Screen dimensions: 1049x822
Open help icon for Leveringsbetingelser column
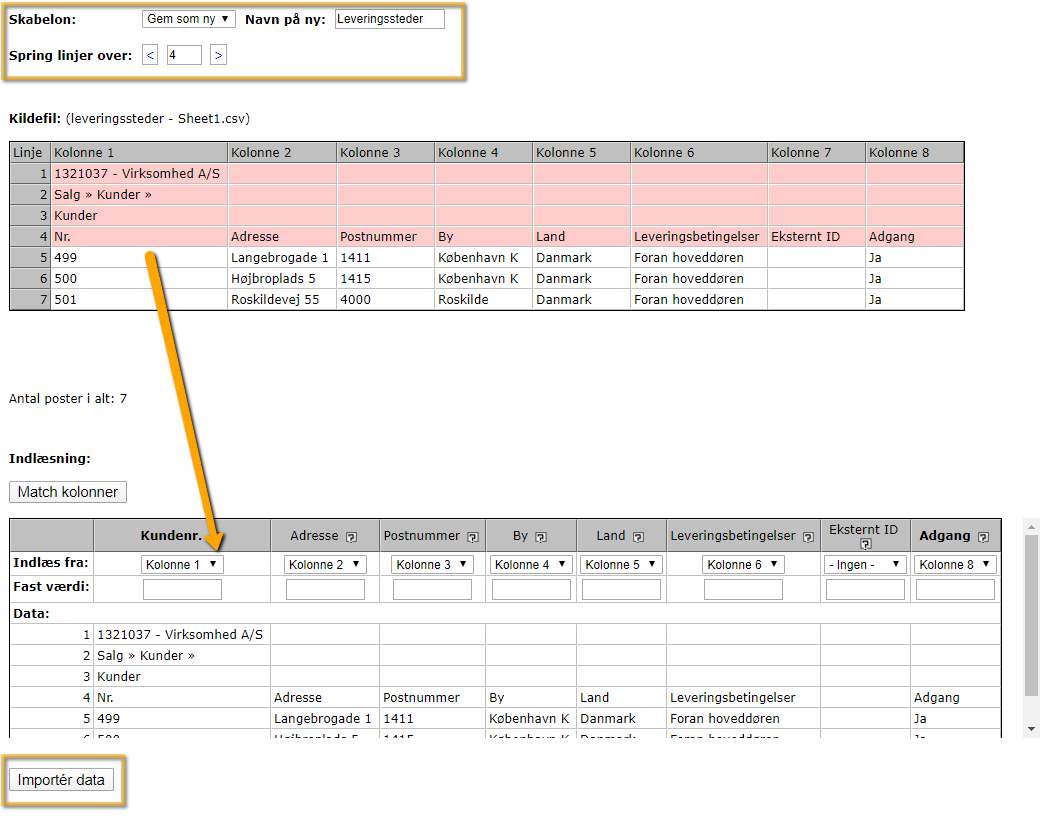(808, 537)
